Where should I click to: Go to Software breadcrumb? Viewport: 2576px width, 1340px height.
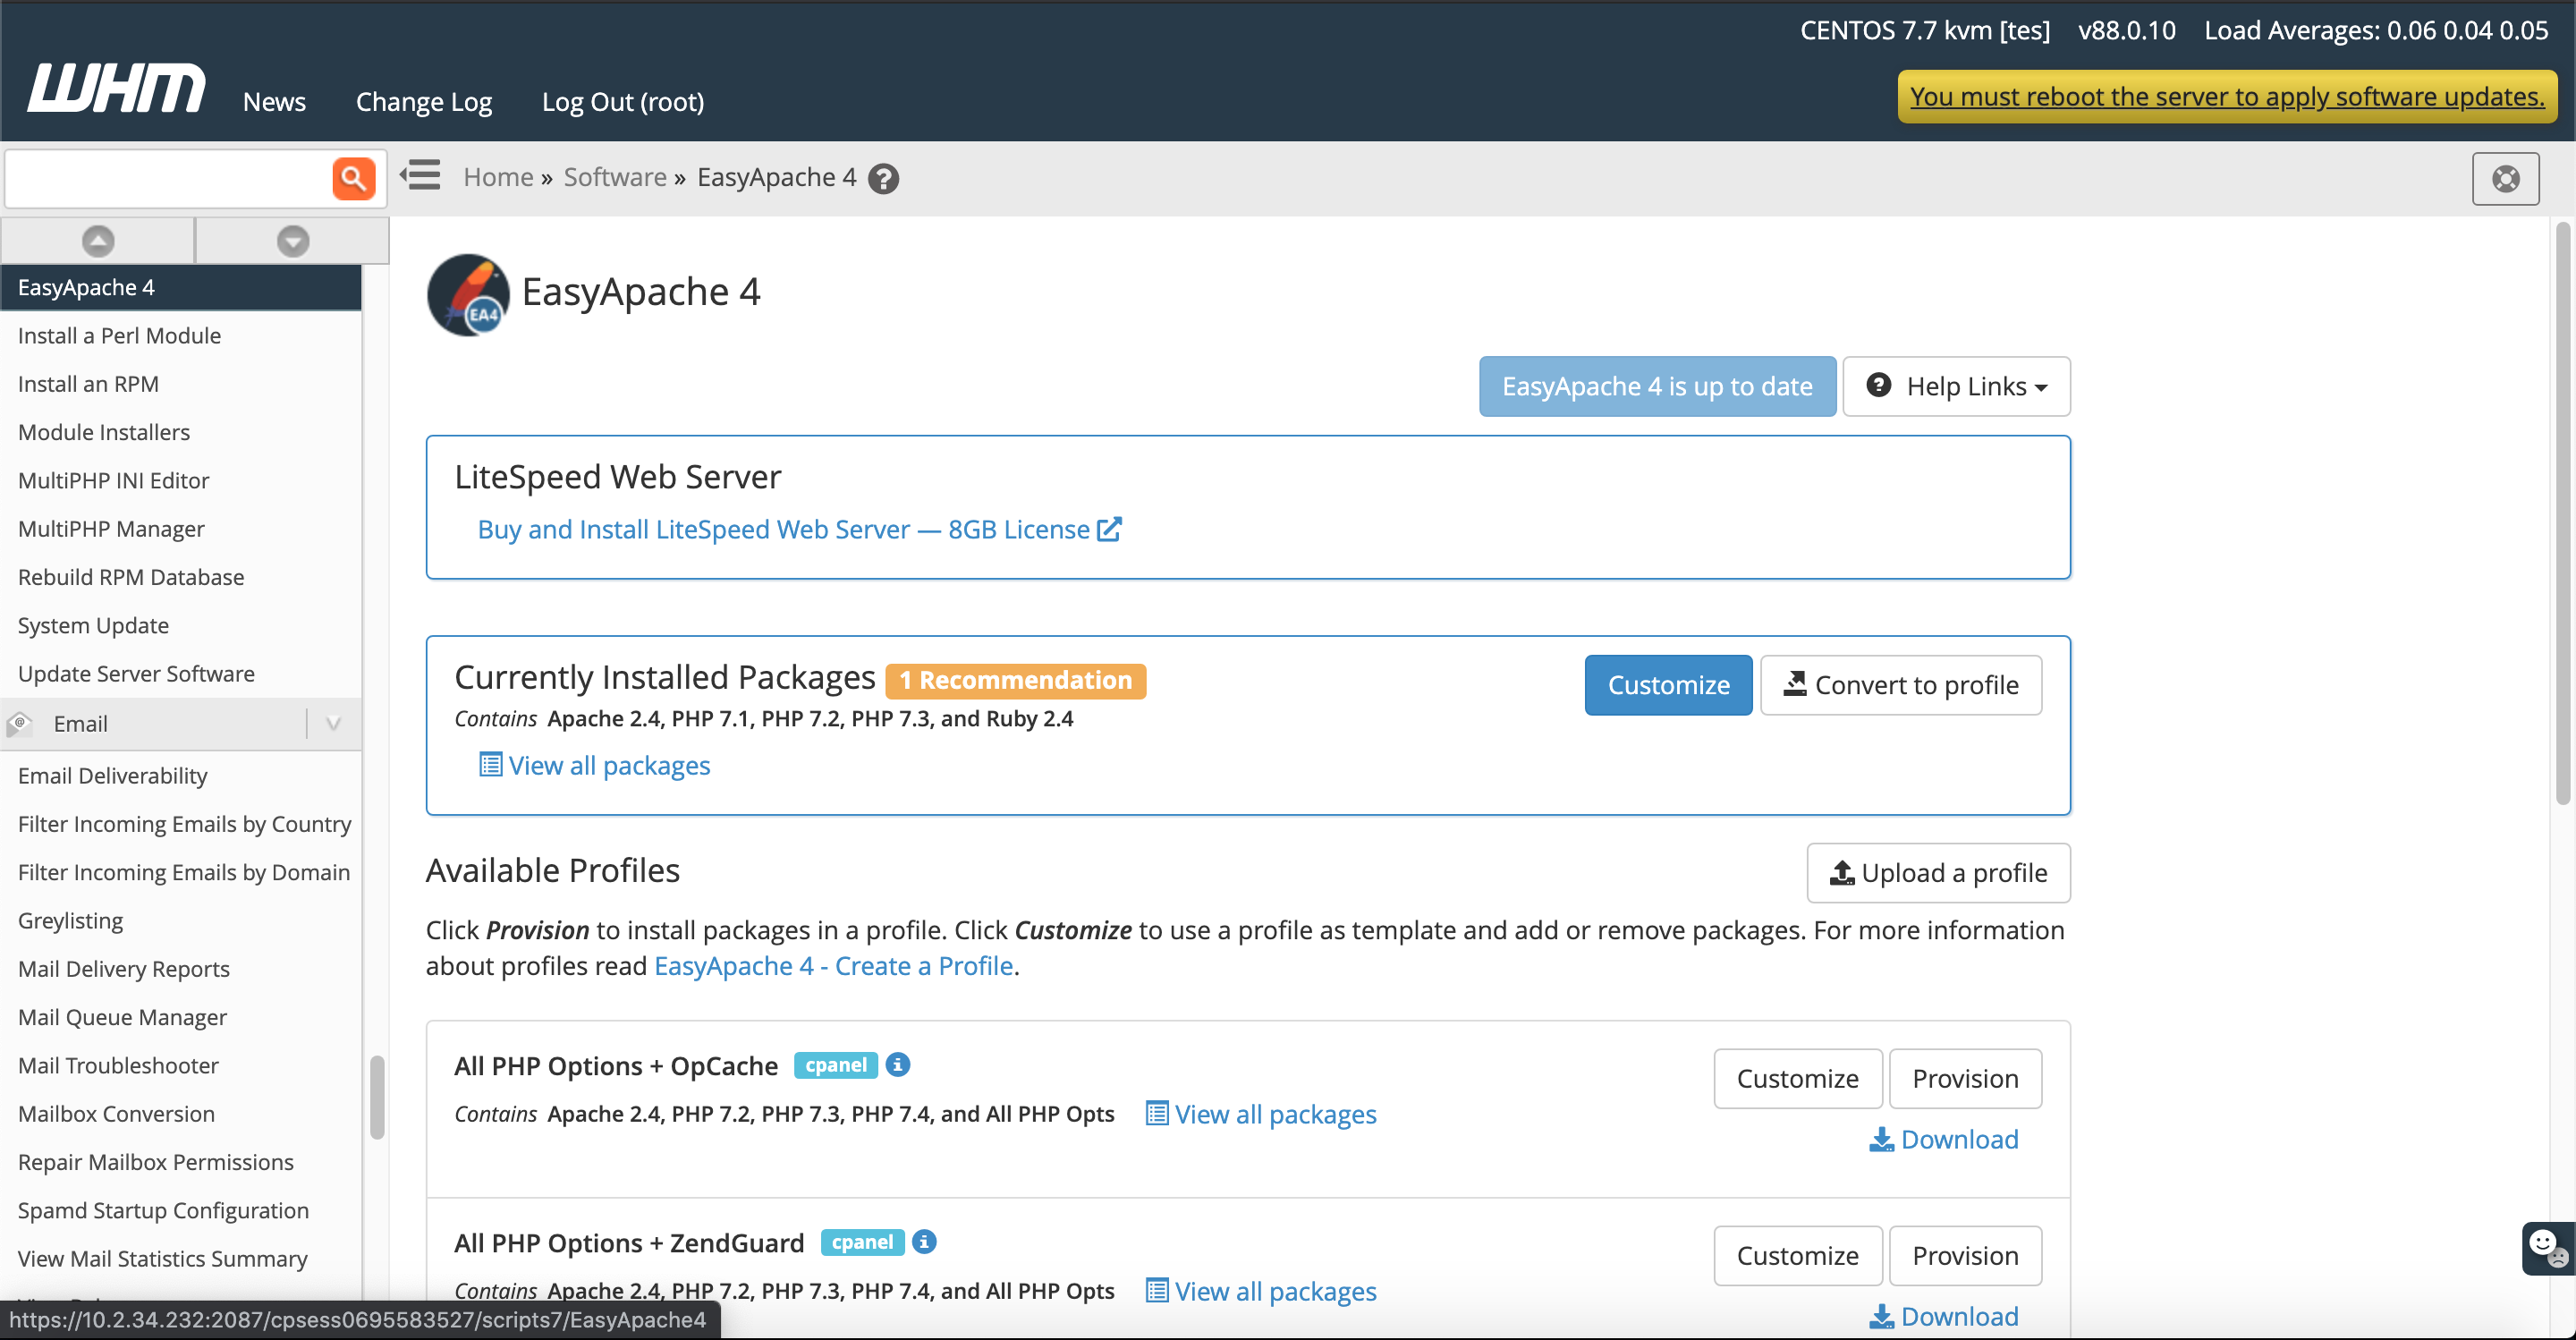tap(615, 177)
